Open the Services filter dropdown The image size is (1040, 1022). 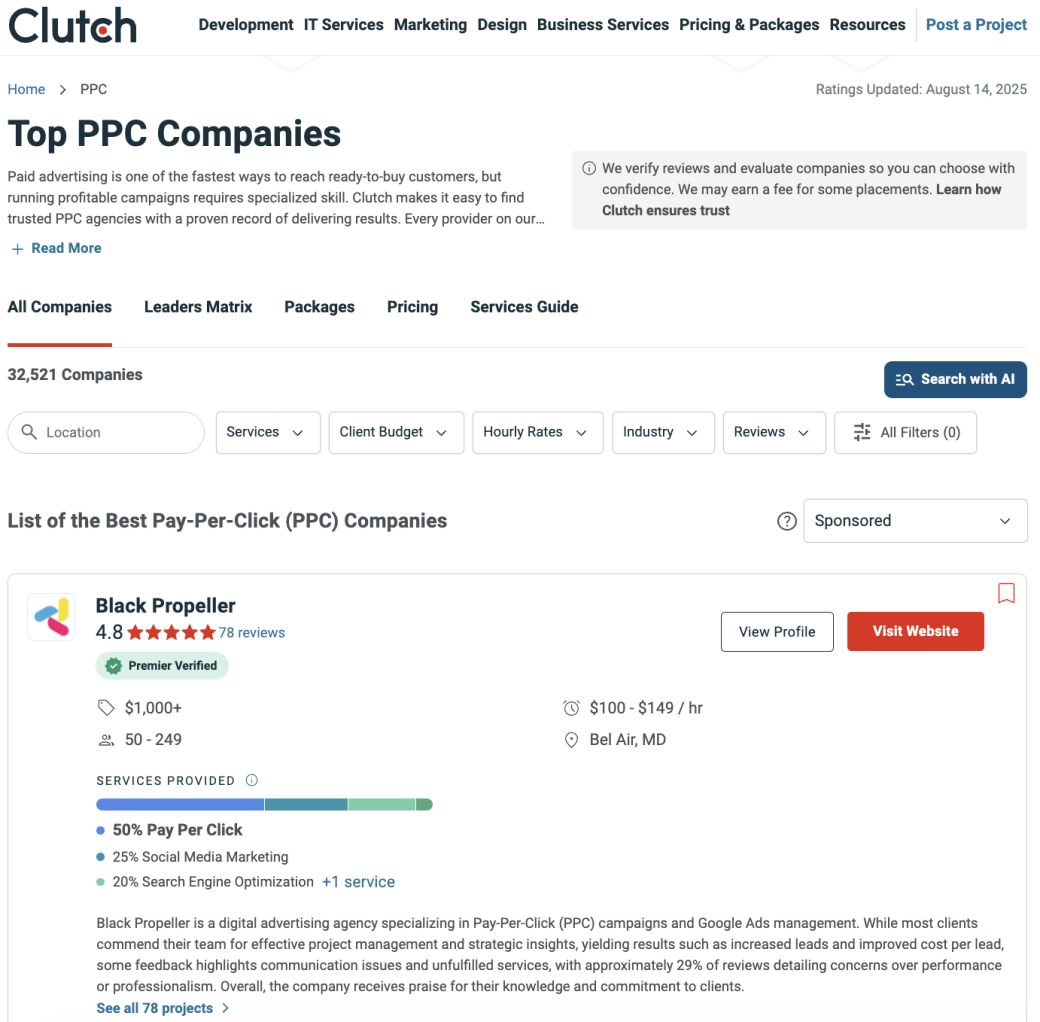[267, 432]
